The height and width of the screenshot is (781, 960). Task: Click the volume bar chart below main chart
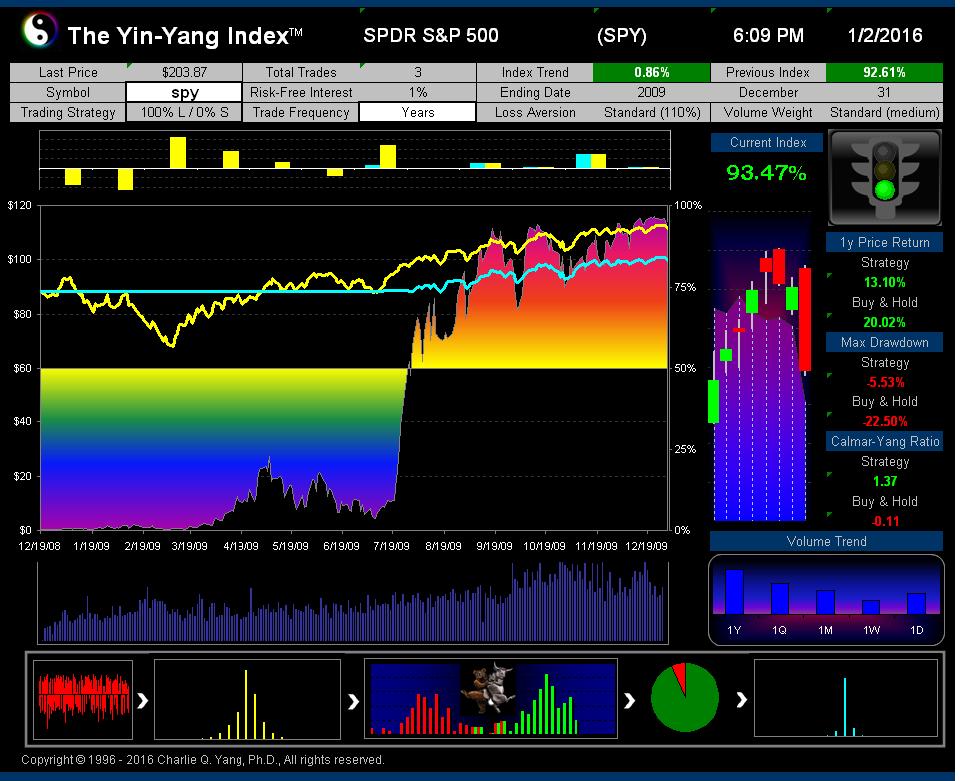click(x=353, y=603)
